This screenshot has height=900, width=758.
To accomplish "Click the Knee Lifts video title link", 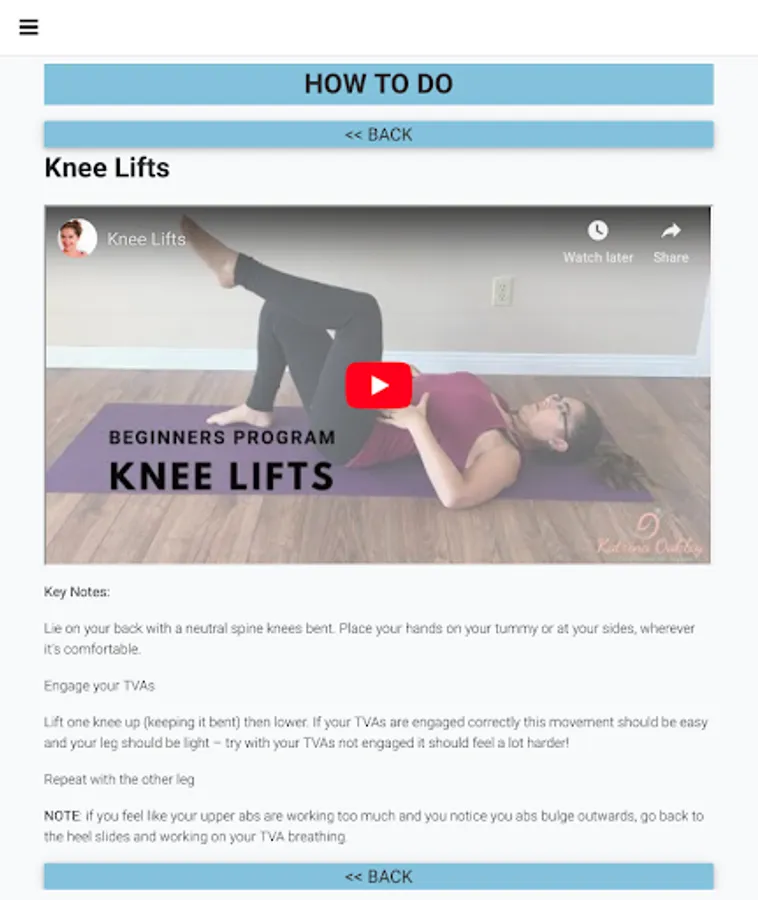I will coord(146,239).
